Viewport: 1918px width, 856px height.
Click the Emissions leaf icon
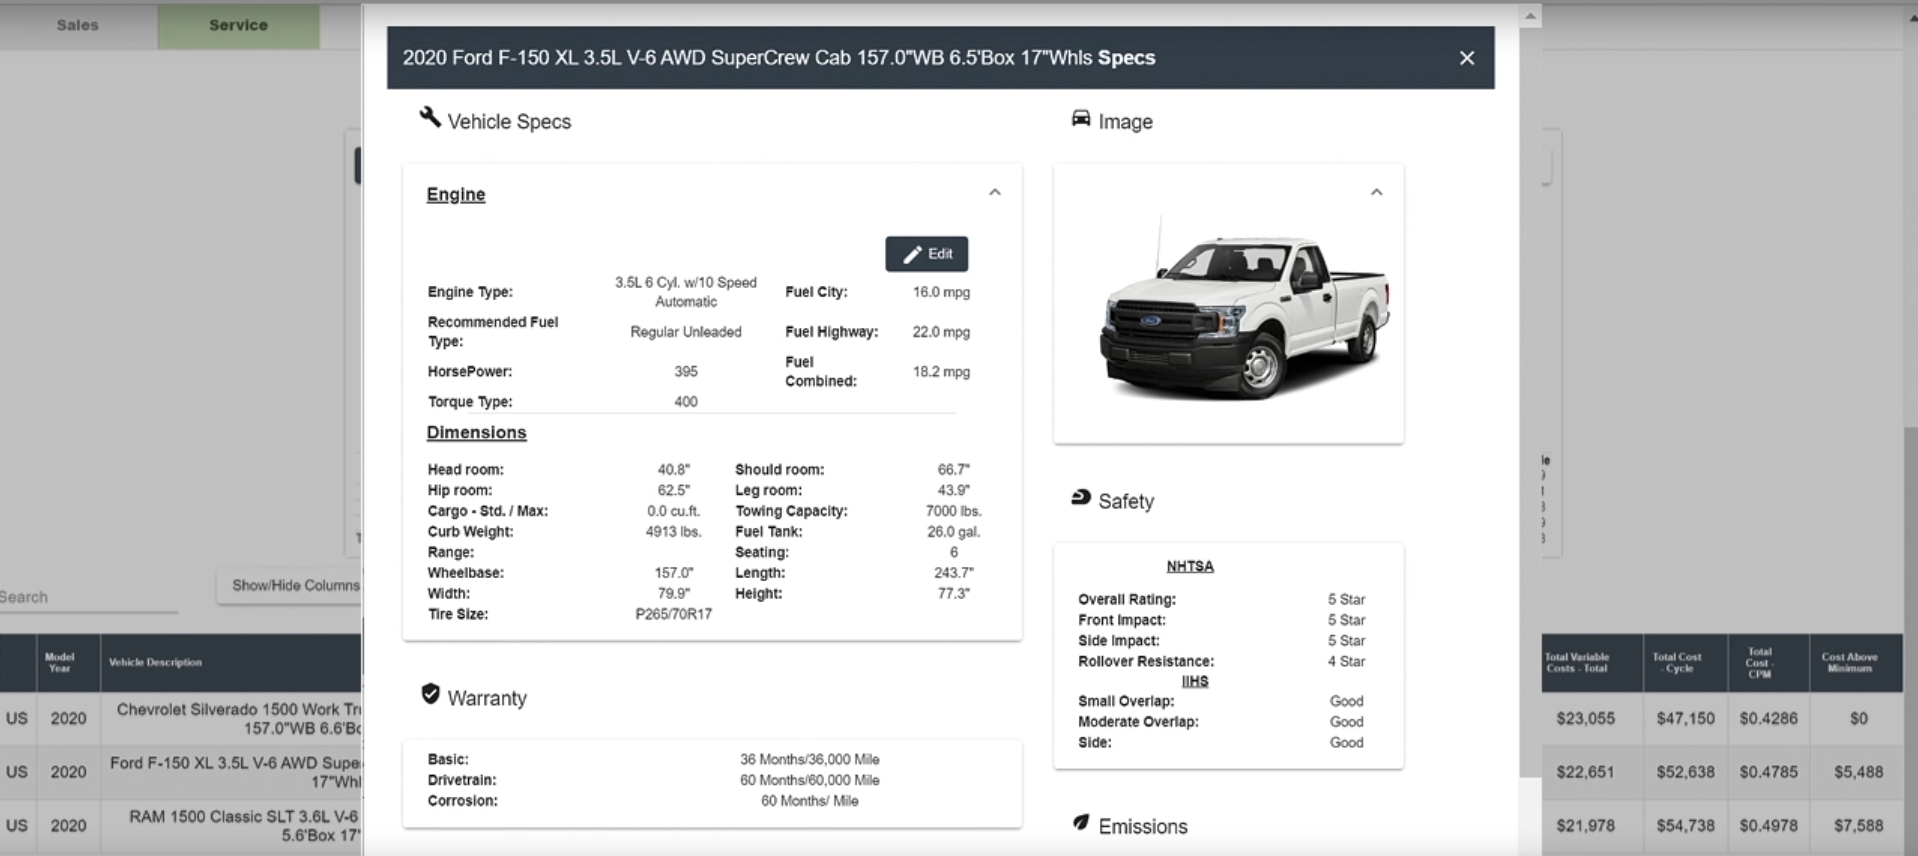1081,823
